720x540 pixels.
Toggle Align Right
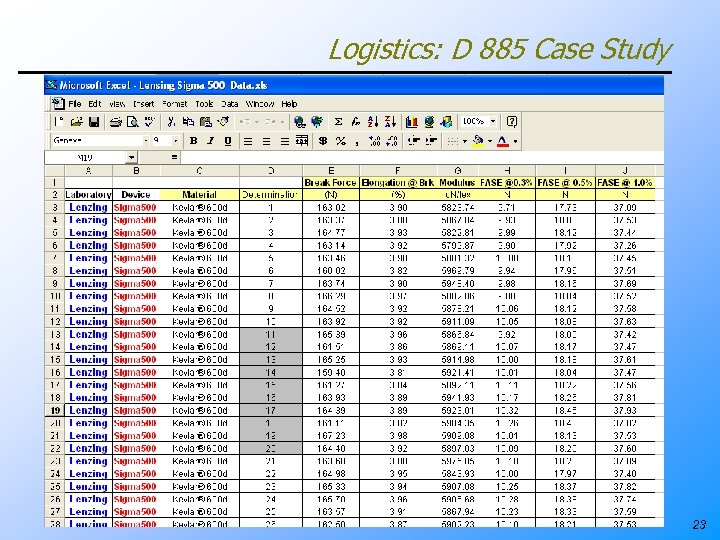285,141
